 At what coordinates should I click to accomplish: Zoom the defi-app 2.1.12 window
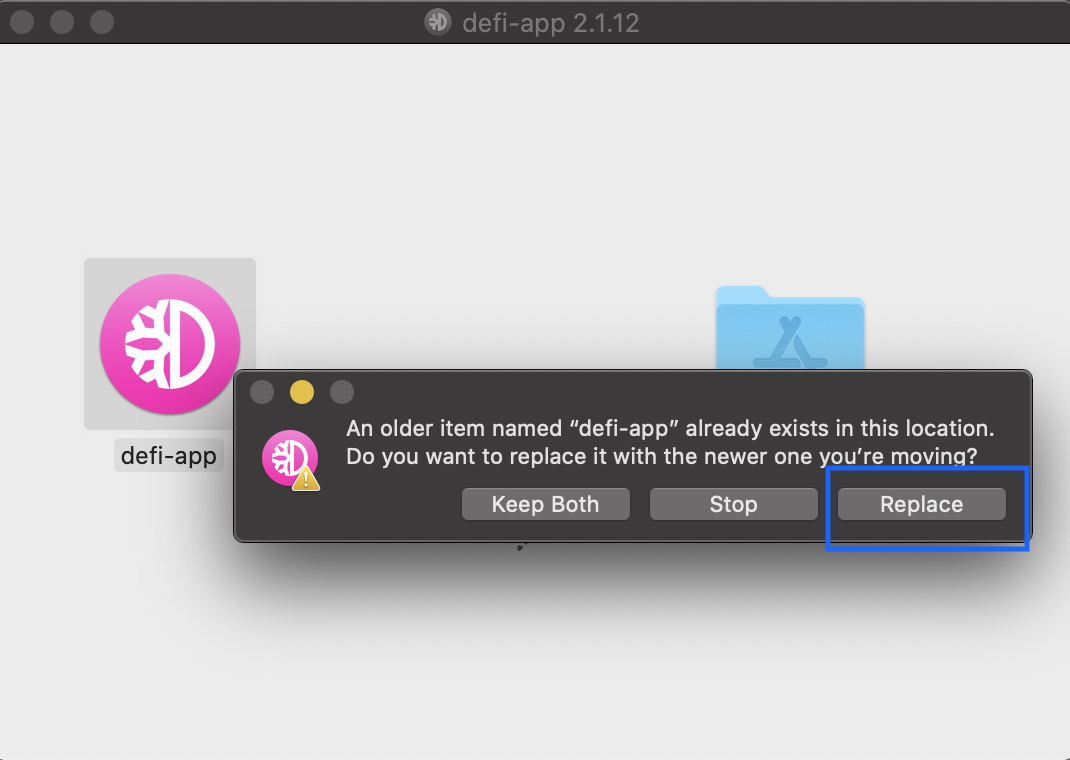point(102,22)
